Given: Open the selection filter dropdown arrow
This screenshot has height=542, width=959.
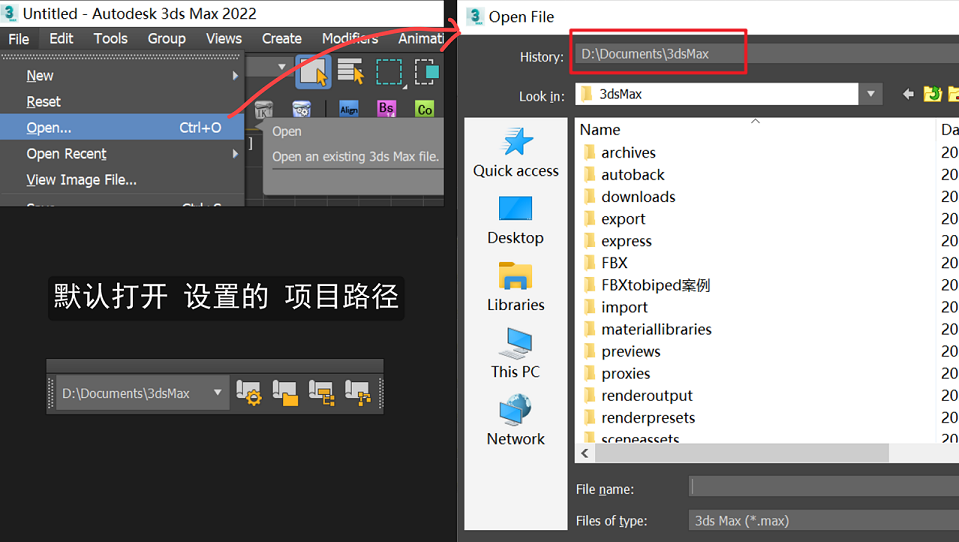Looking at the screenshot, I should pos(281,67).
